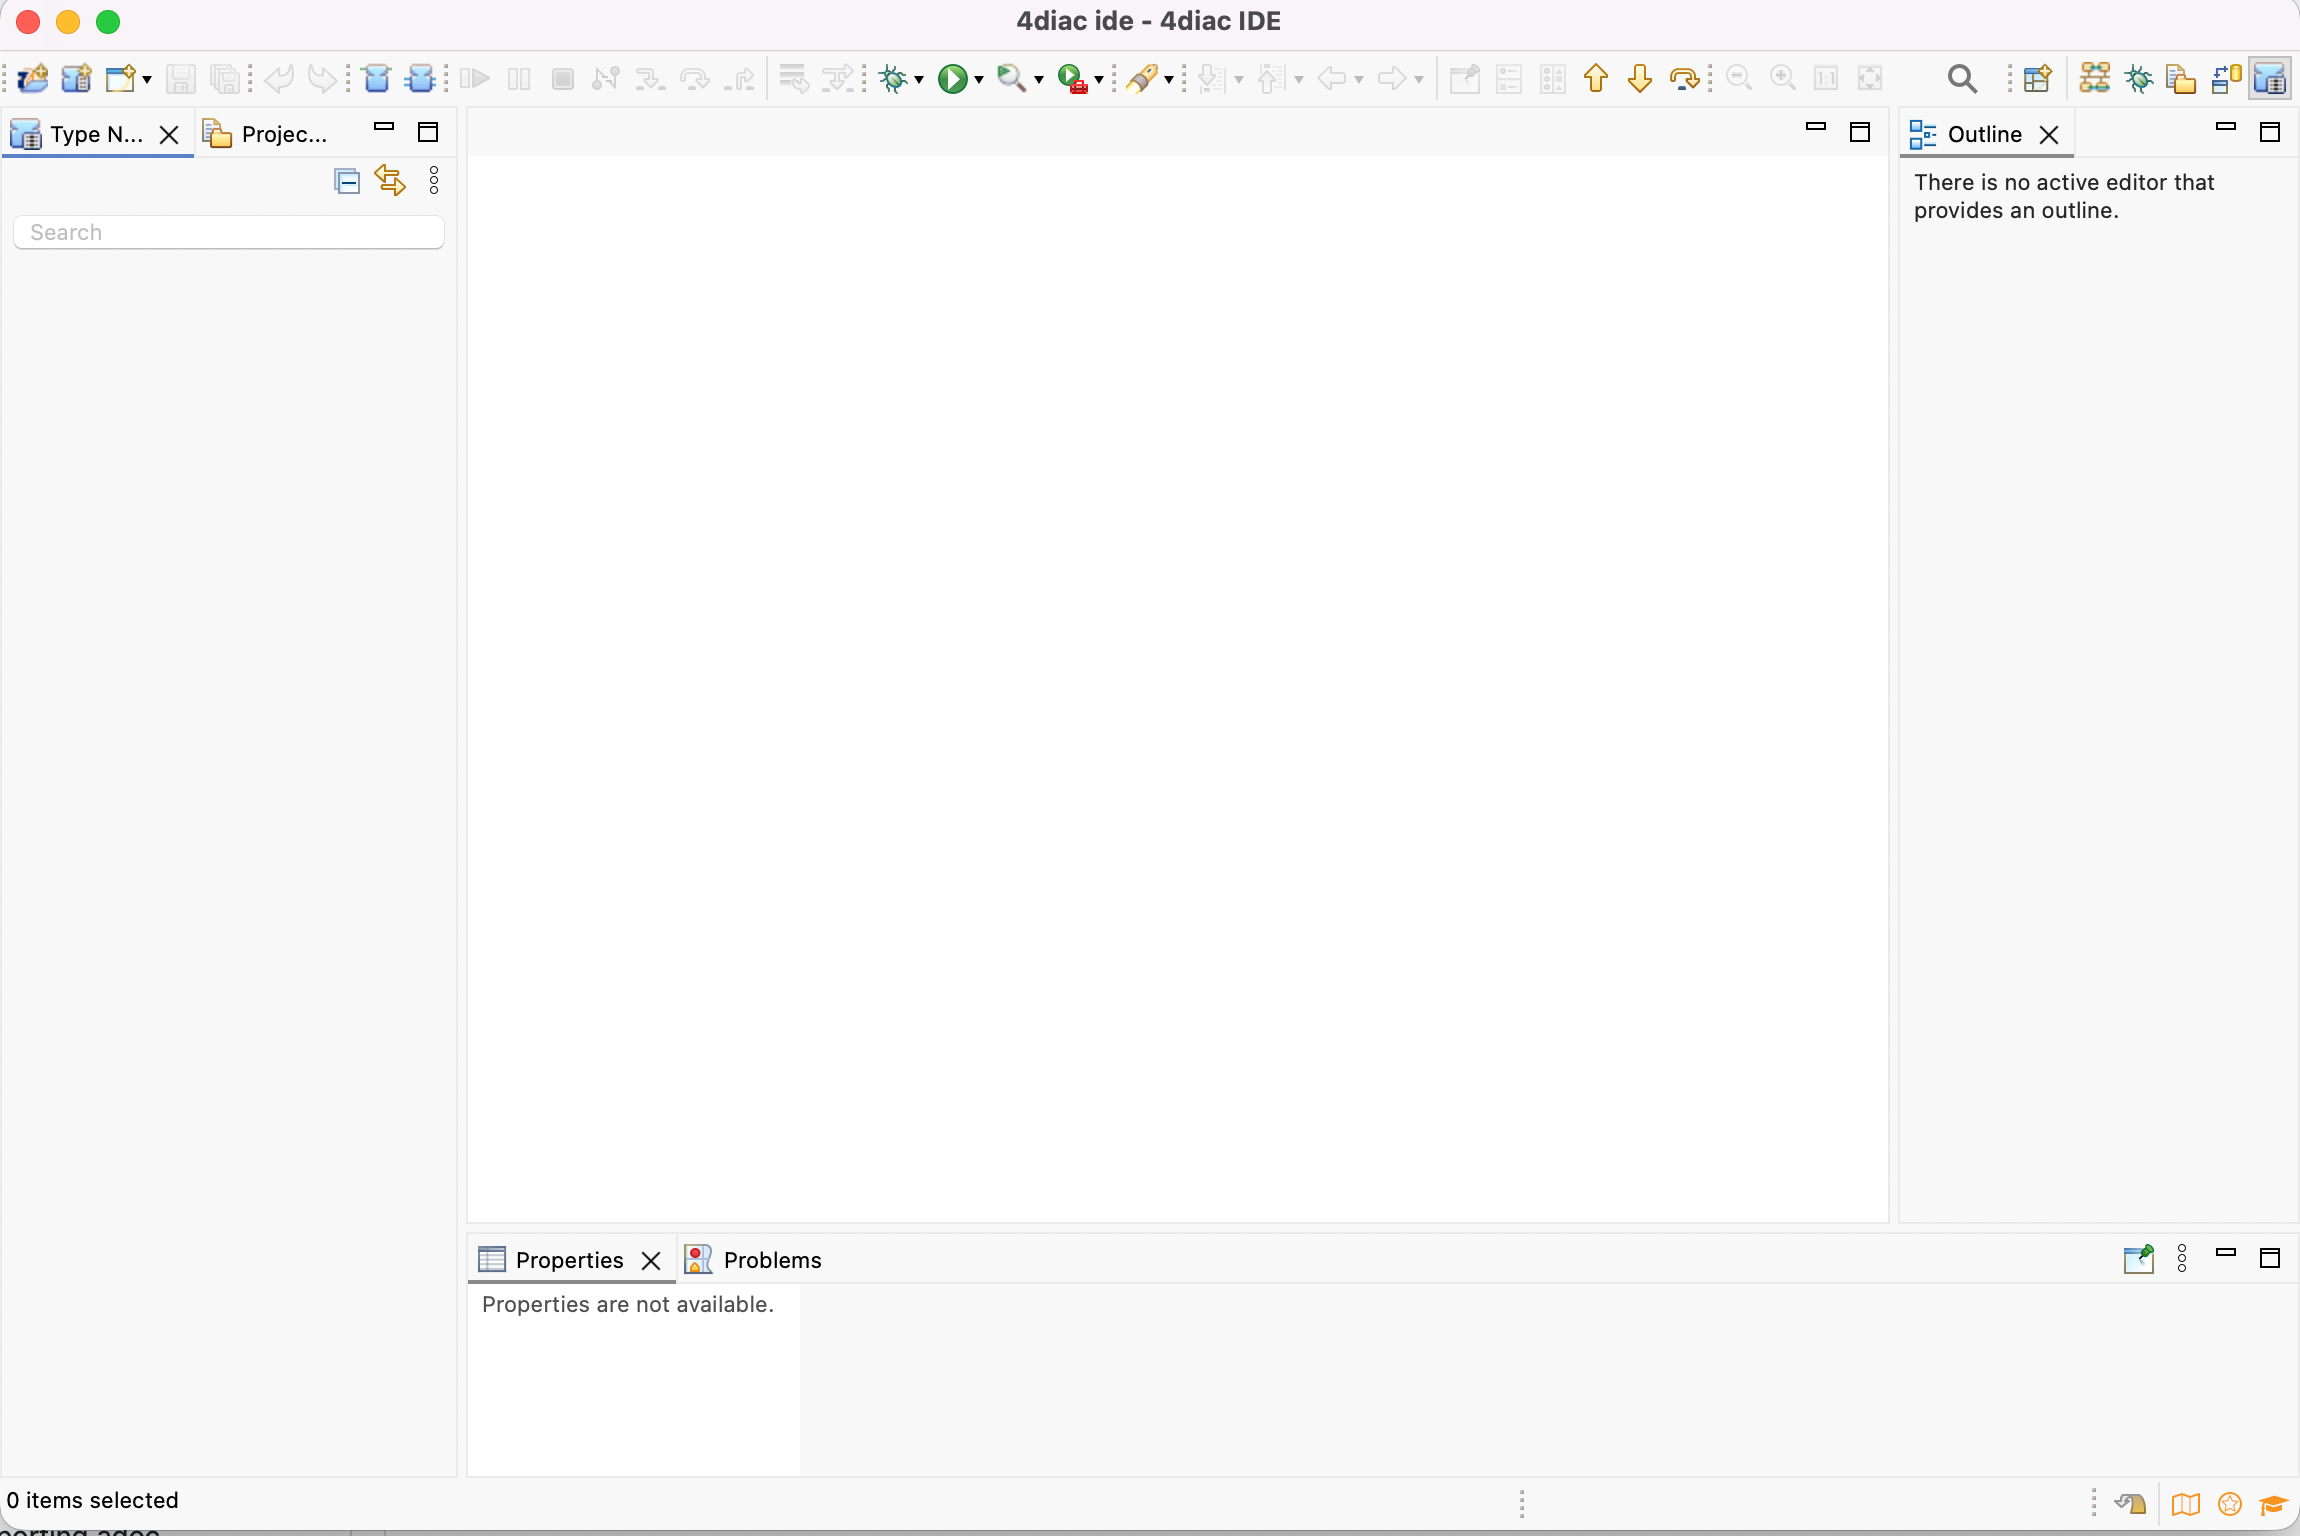Click the Suspend pause icon
This screenshot has height=1536, width=2300.
coord(519,78)
